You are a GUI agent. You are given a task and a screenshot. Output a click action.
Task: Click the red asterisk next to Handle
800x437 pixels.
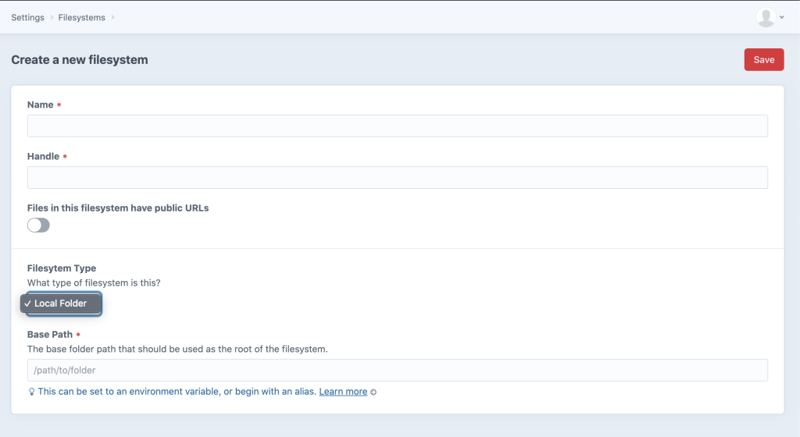click(x=66, y=157)
